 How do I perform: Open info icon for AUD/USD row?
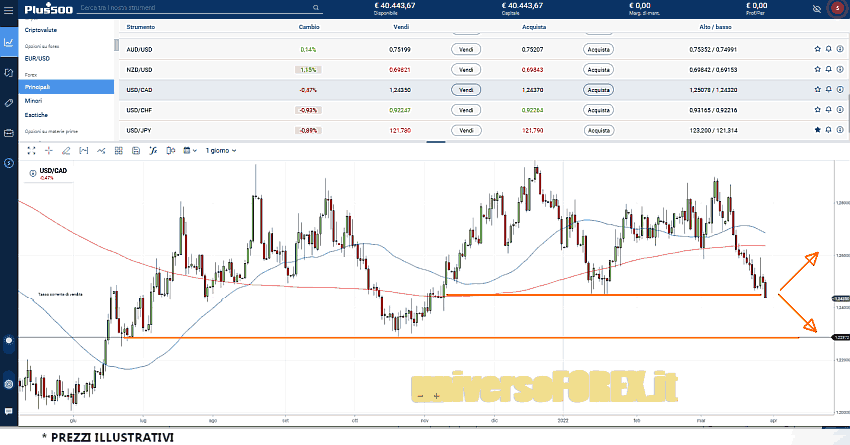pyautogui.click(x=839, y=48)
